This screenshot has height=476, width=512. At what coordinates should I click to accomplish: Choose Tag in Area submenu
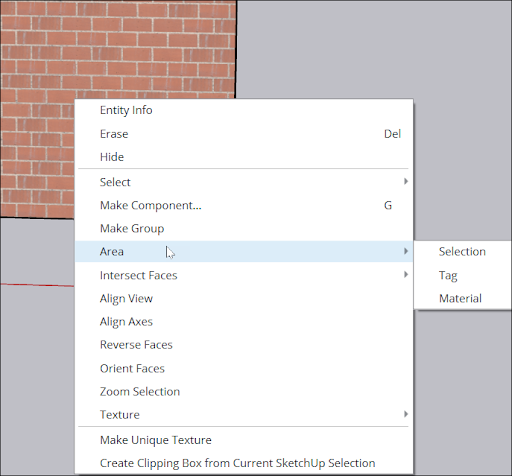pos(463,275)
